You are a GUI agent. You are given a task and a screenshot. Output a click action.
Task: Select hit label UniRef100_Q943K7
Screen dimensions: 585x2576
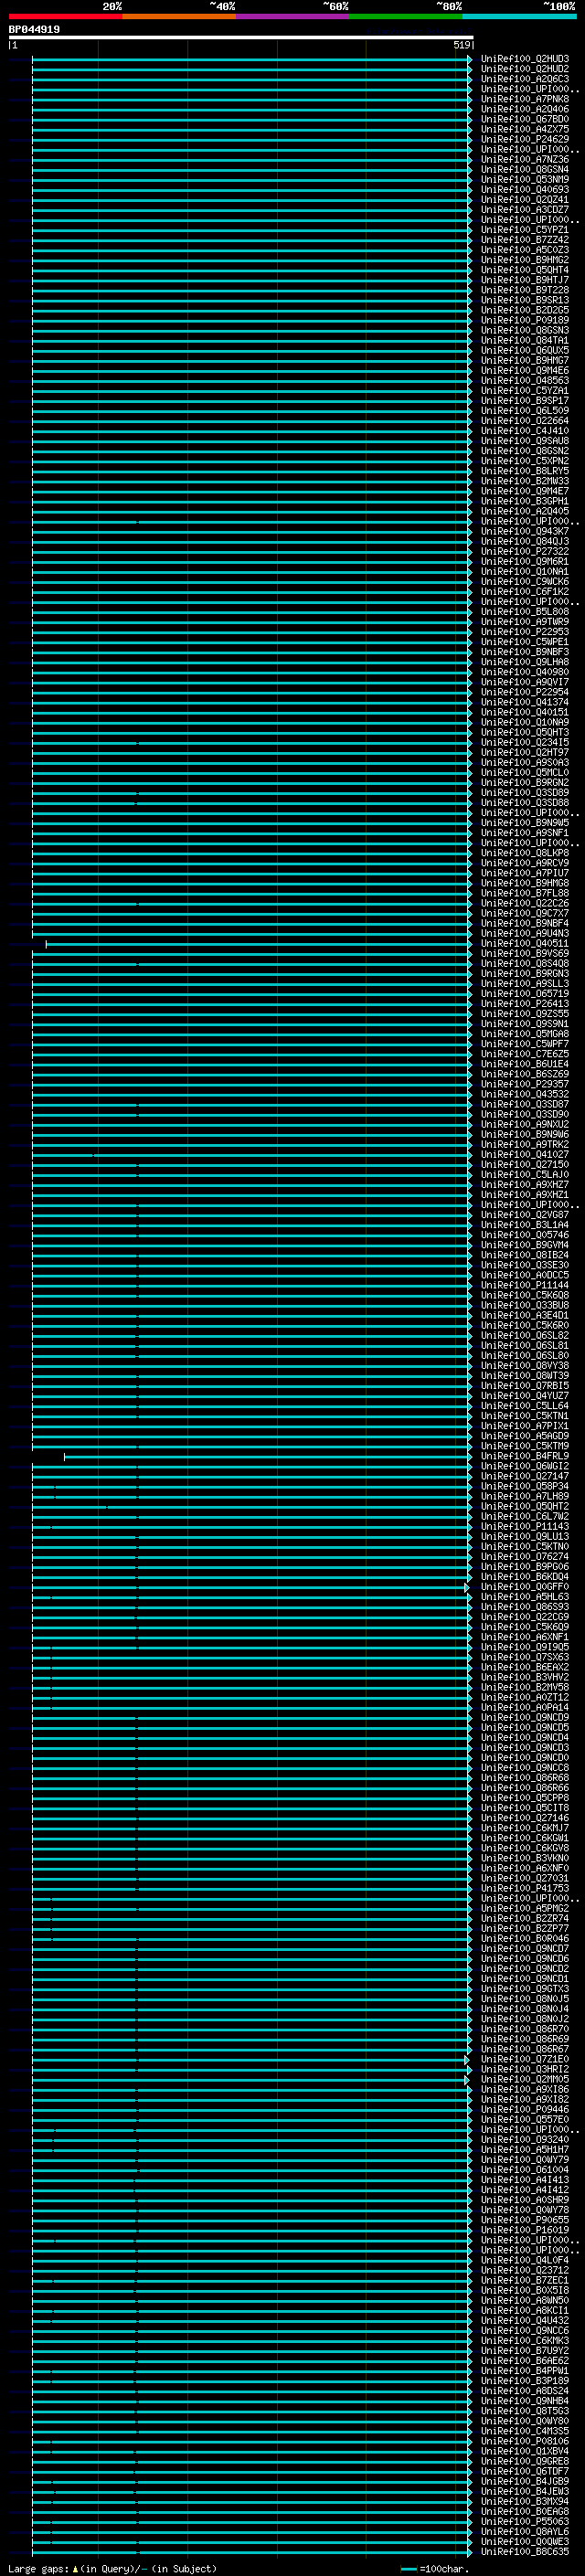point(525,531)
